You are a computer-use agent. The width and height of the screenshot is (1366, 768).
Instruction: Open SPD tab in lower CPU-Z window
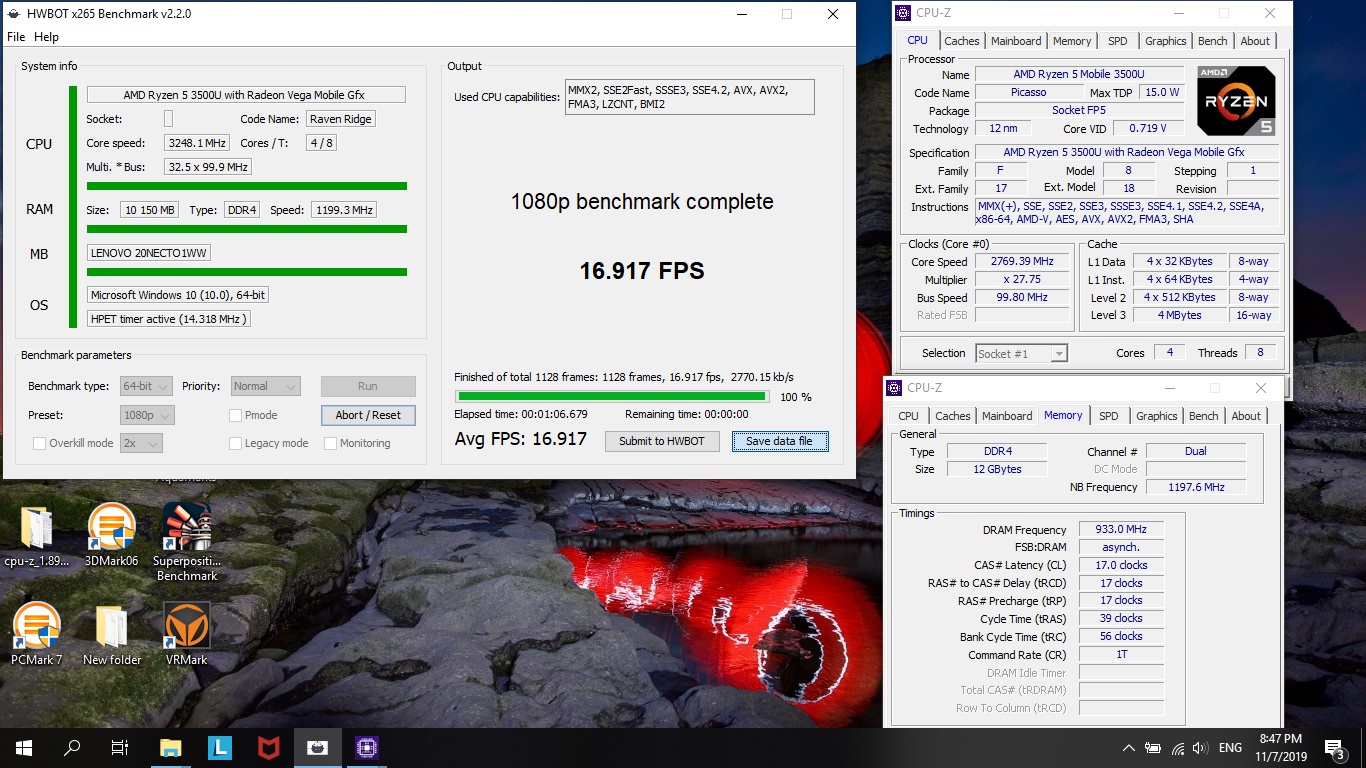pos(1108,416)
